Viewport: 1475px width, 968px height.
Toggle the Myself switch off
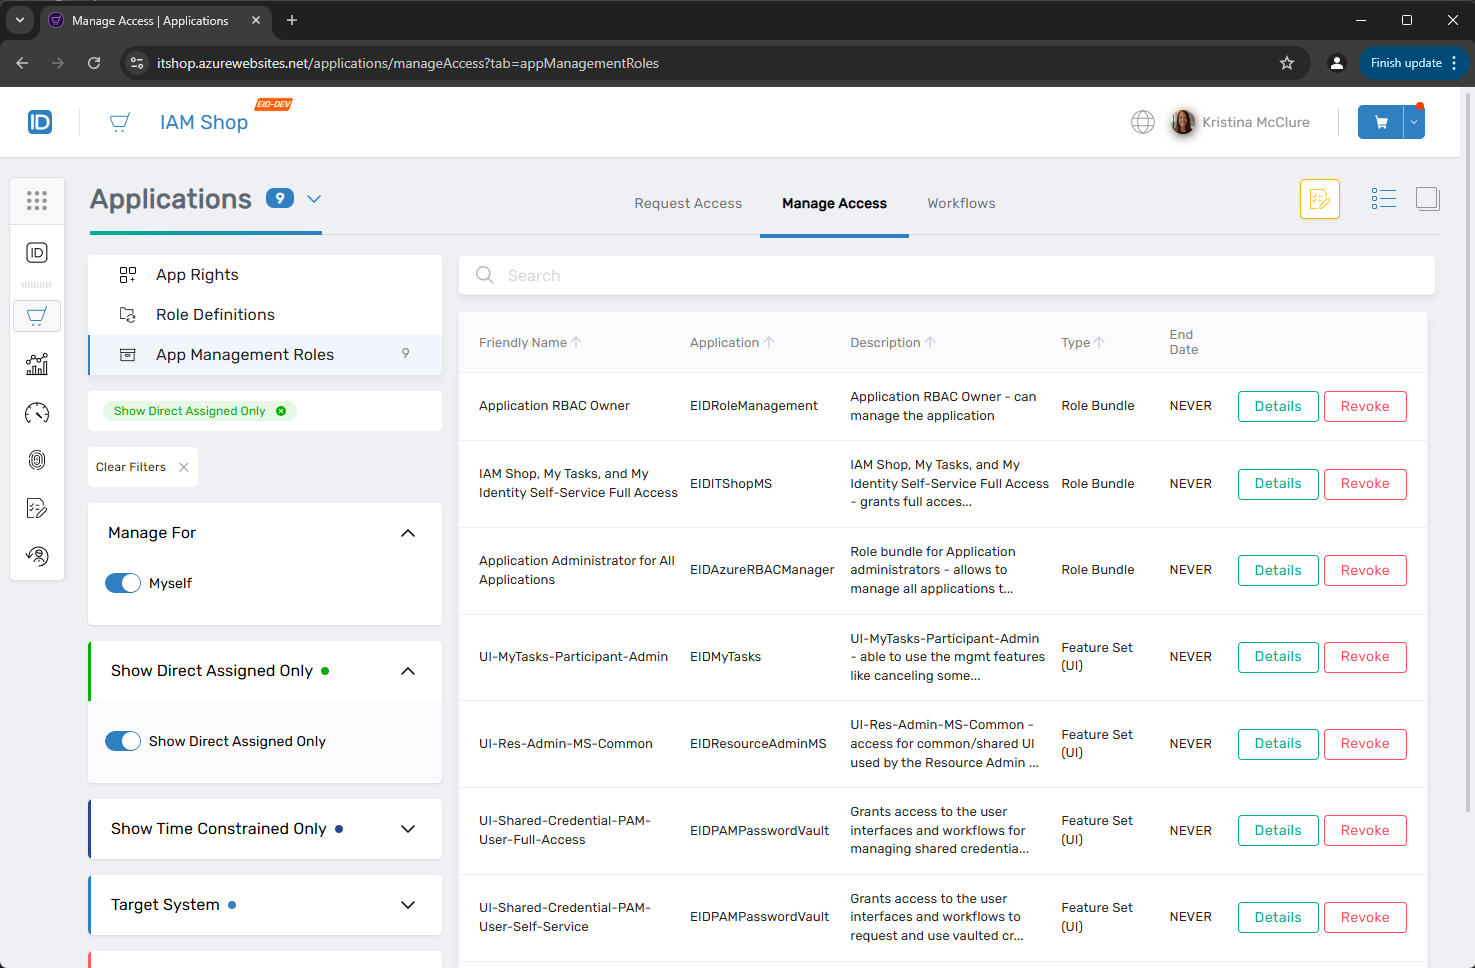(x=123, y=583)
